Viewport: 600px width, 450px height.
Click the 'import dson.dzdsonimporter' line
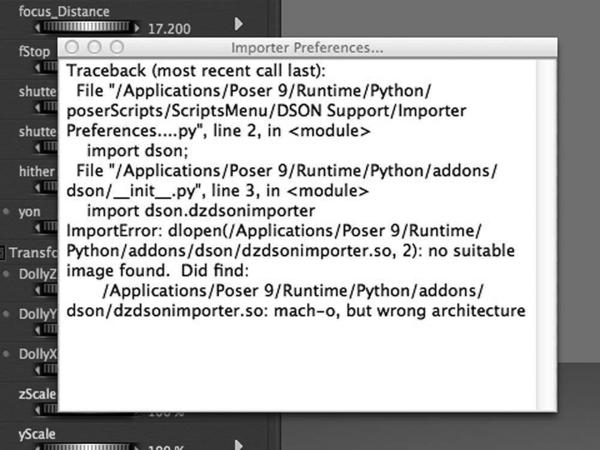(201, 211)
